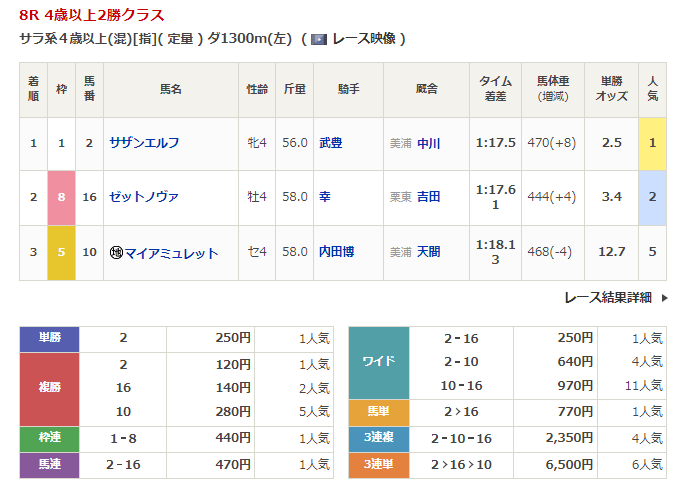Click the pink frame number 8 cell
686x487 pixels.
tap(61, 197)
